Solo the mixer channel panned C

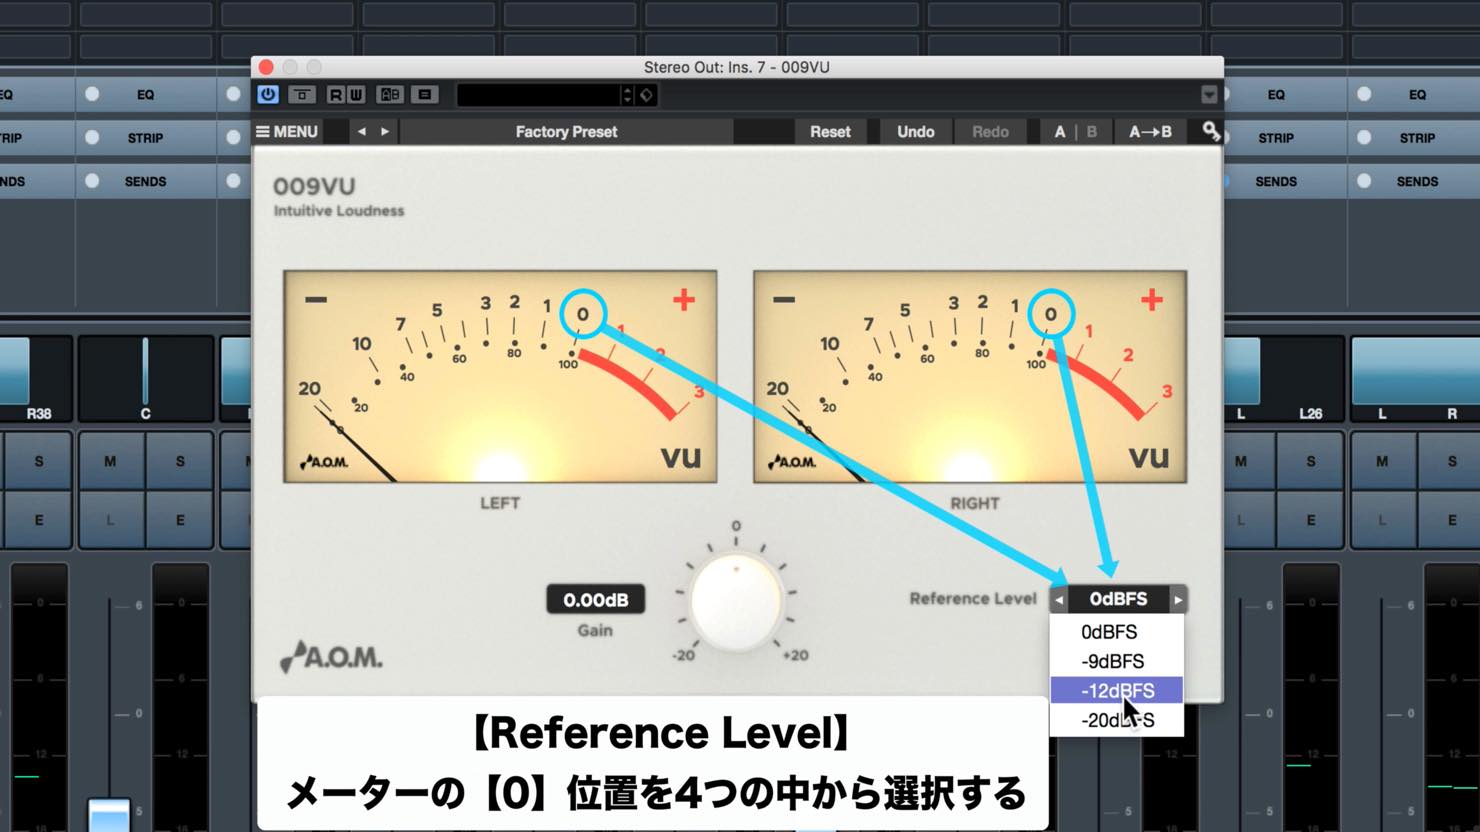(180, 461)
